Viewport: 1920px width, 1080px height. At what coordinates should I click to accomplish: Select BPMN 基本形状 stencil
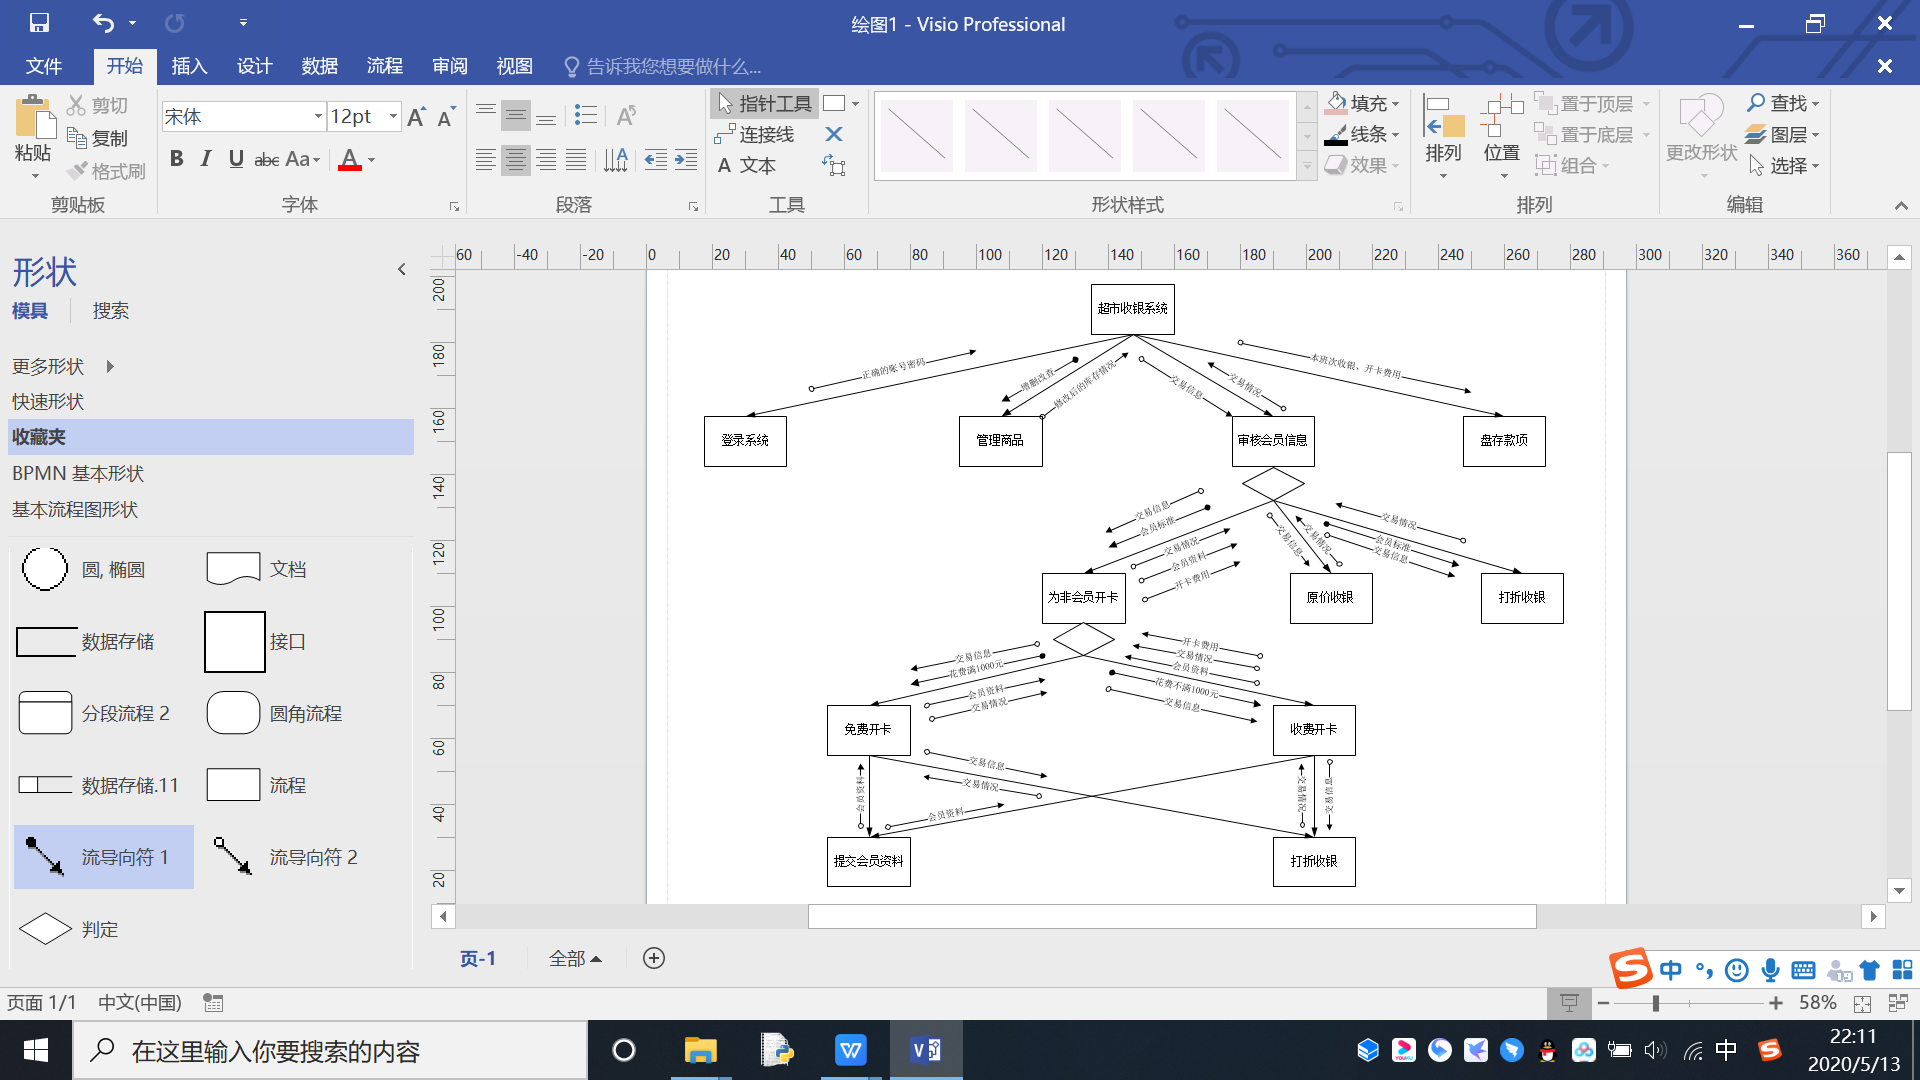click(x=78, y=473)
